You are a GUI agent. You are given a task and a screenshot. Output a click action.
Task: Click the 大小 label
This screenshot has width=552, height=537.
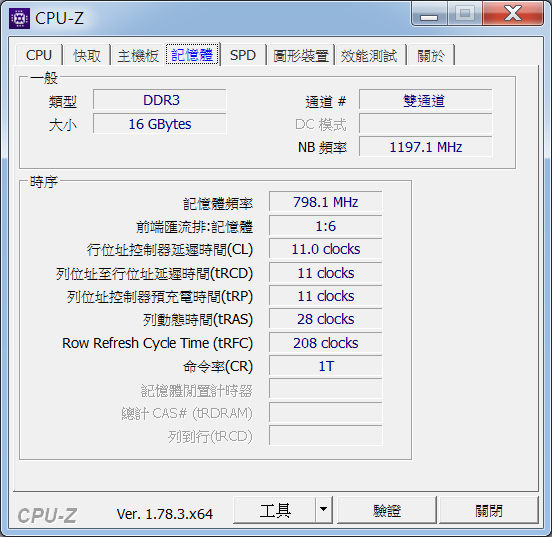tap(62, 125)
